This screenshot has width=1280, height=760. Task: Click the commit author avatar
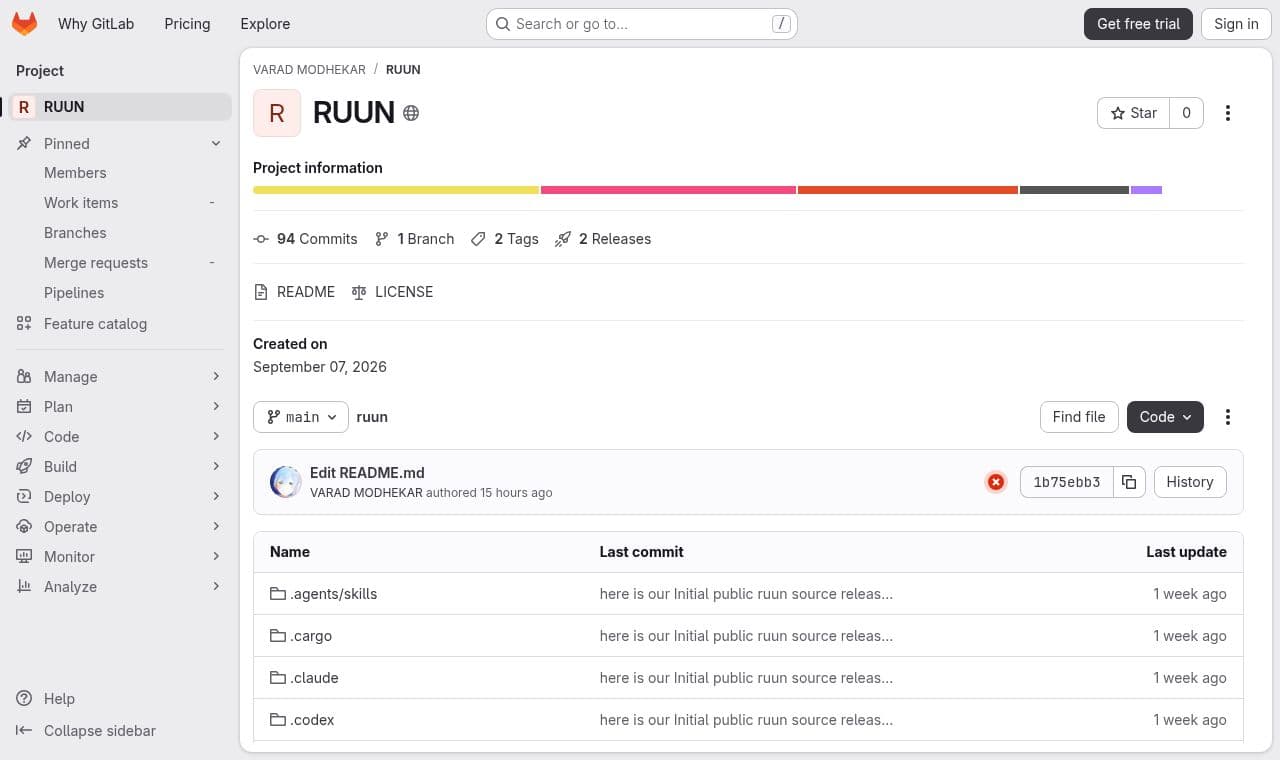286,482
